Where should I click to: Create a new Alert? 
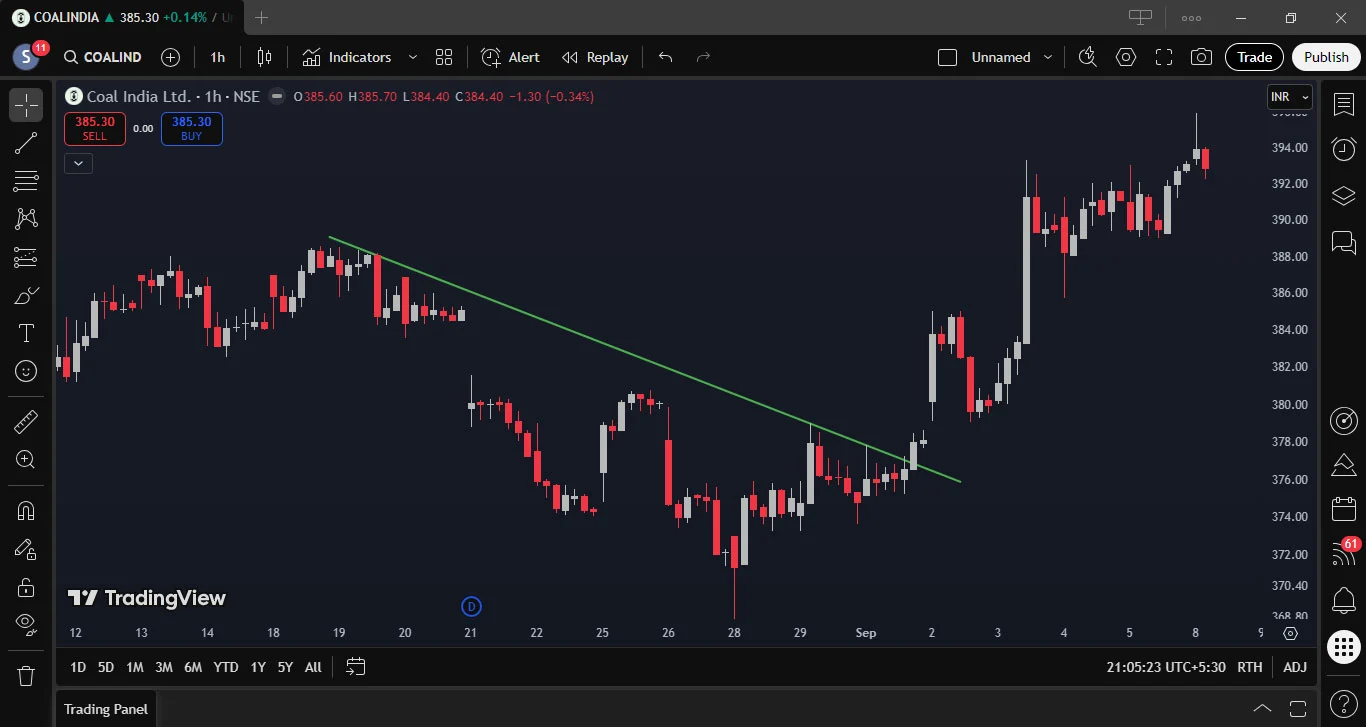[510, 57]
